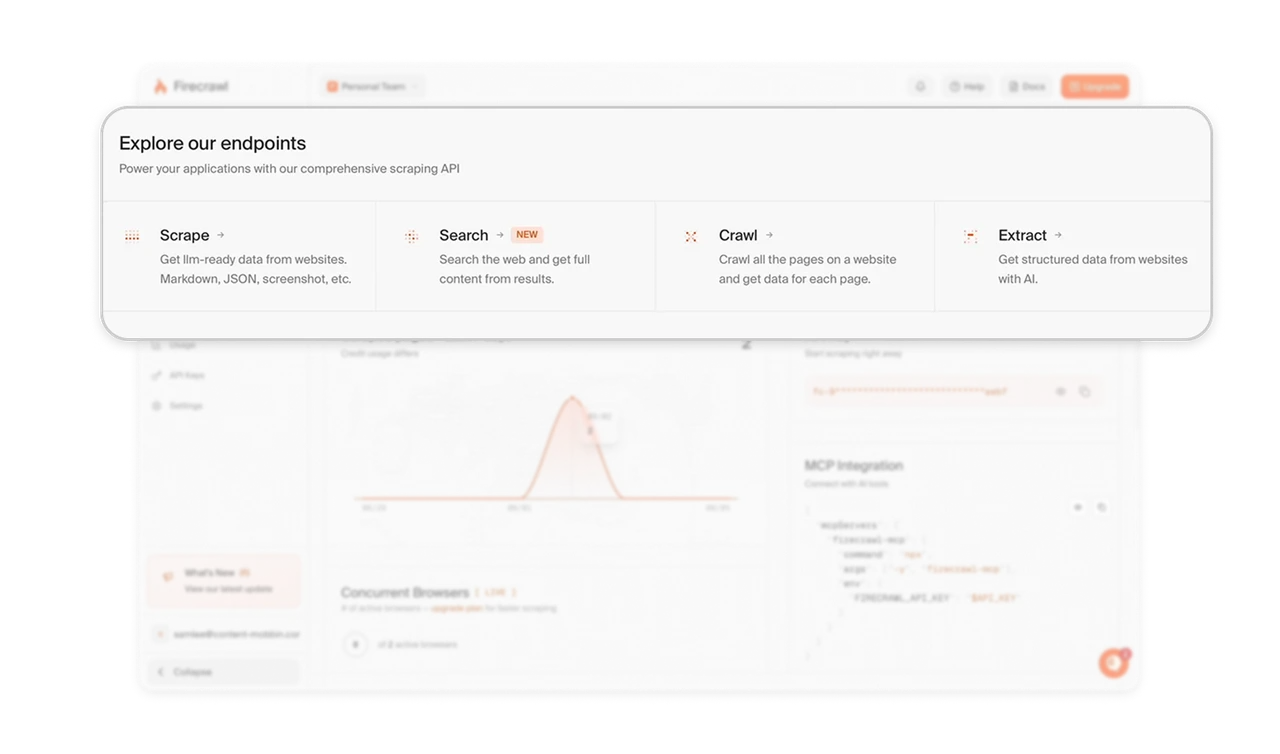Screen dimensions: 1280x754
Task: Click the arrow beside Crawl title
Action: [769, 235]
